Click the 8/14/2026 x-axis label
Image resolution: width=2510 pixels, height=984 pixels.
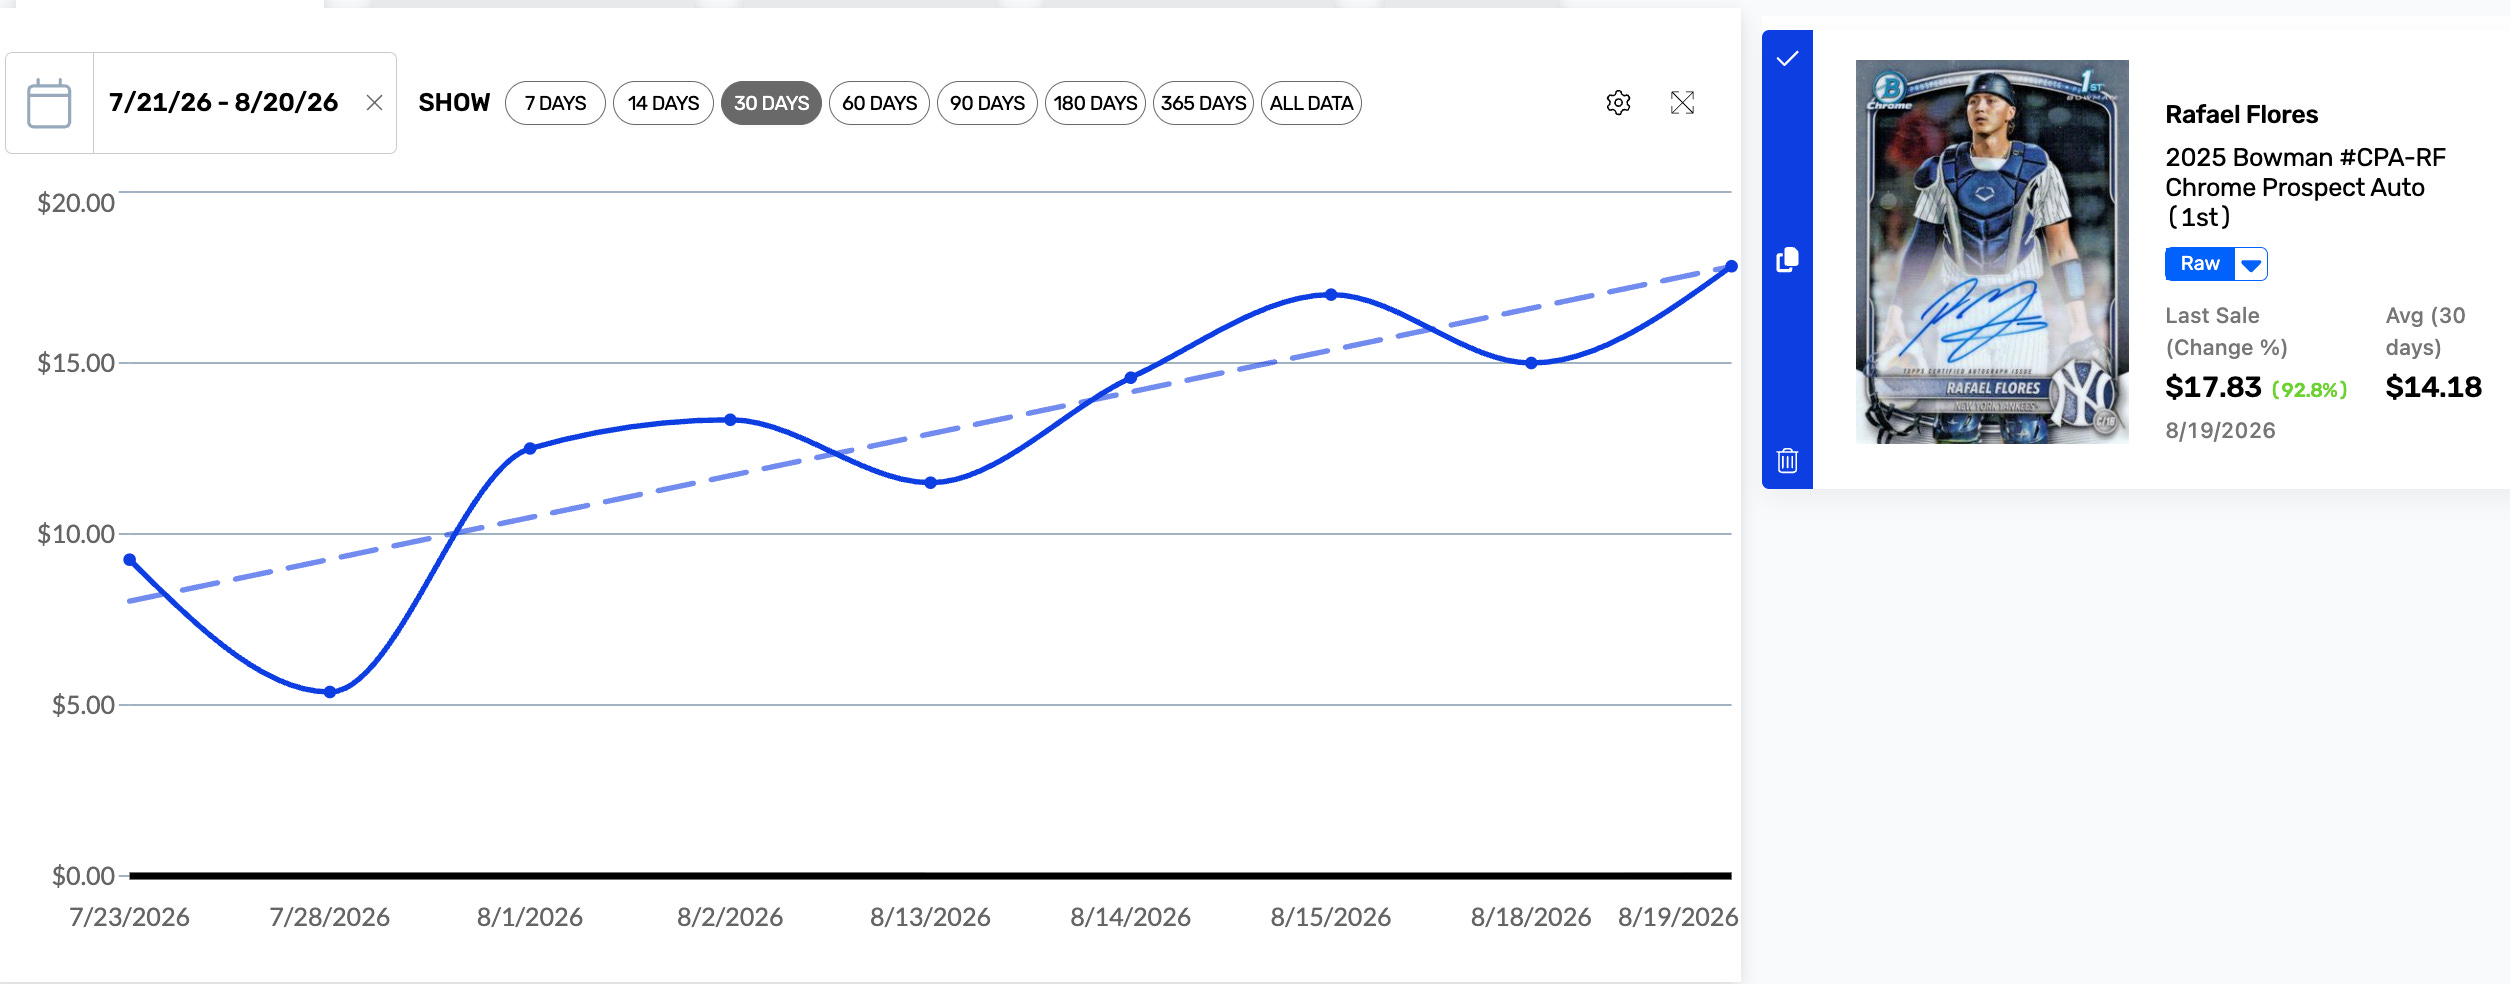[x=1130, y=917]
